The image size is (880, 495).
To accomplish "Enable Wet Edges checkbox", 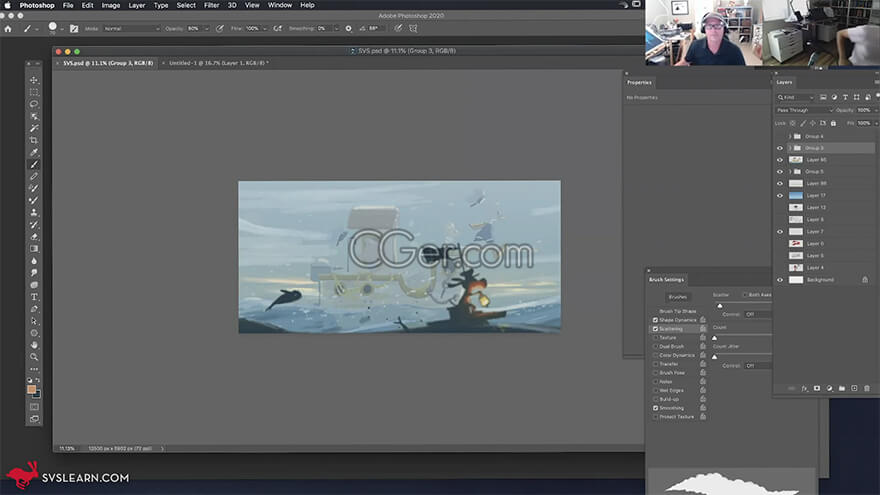I will coord(655,391).
